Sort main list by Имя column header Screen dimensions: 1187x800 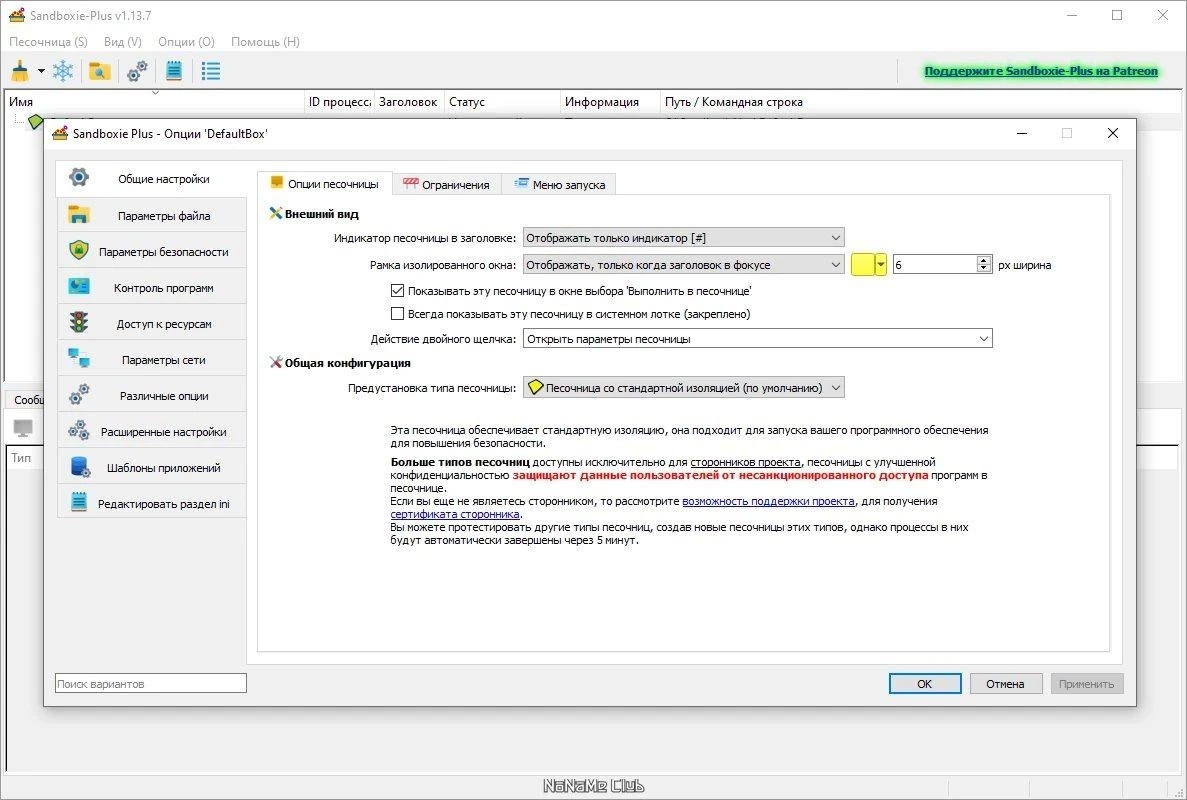[x=155, y=101]
